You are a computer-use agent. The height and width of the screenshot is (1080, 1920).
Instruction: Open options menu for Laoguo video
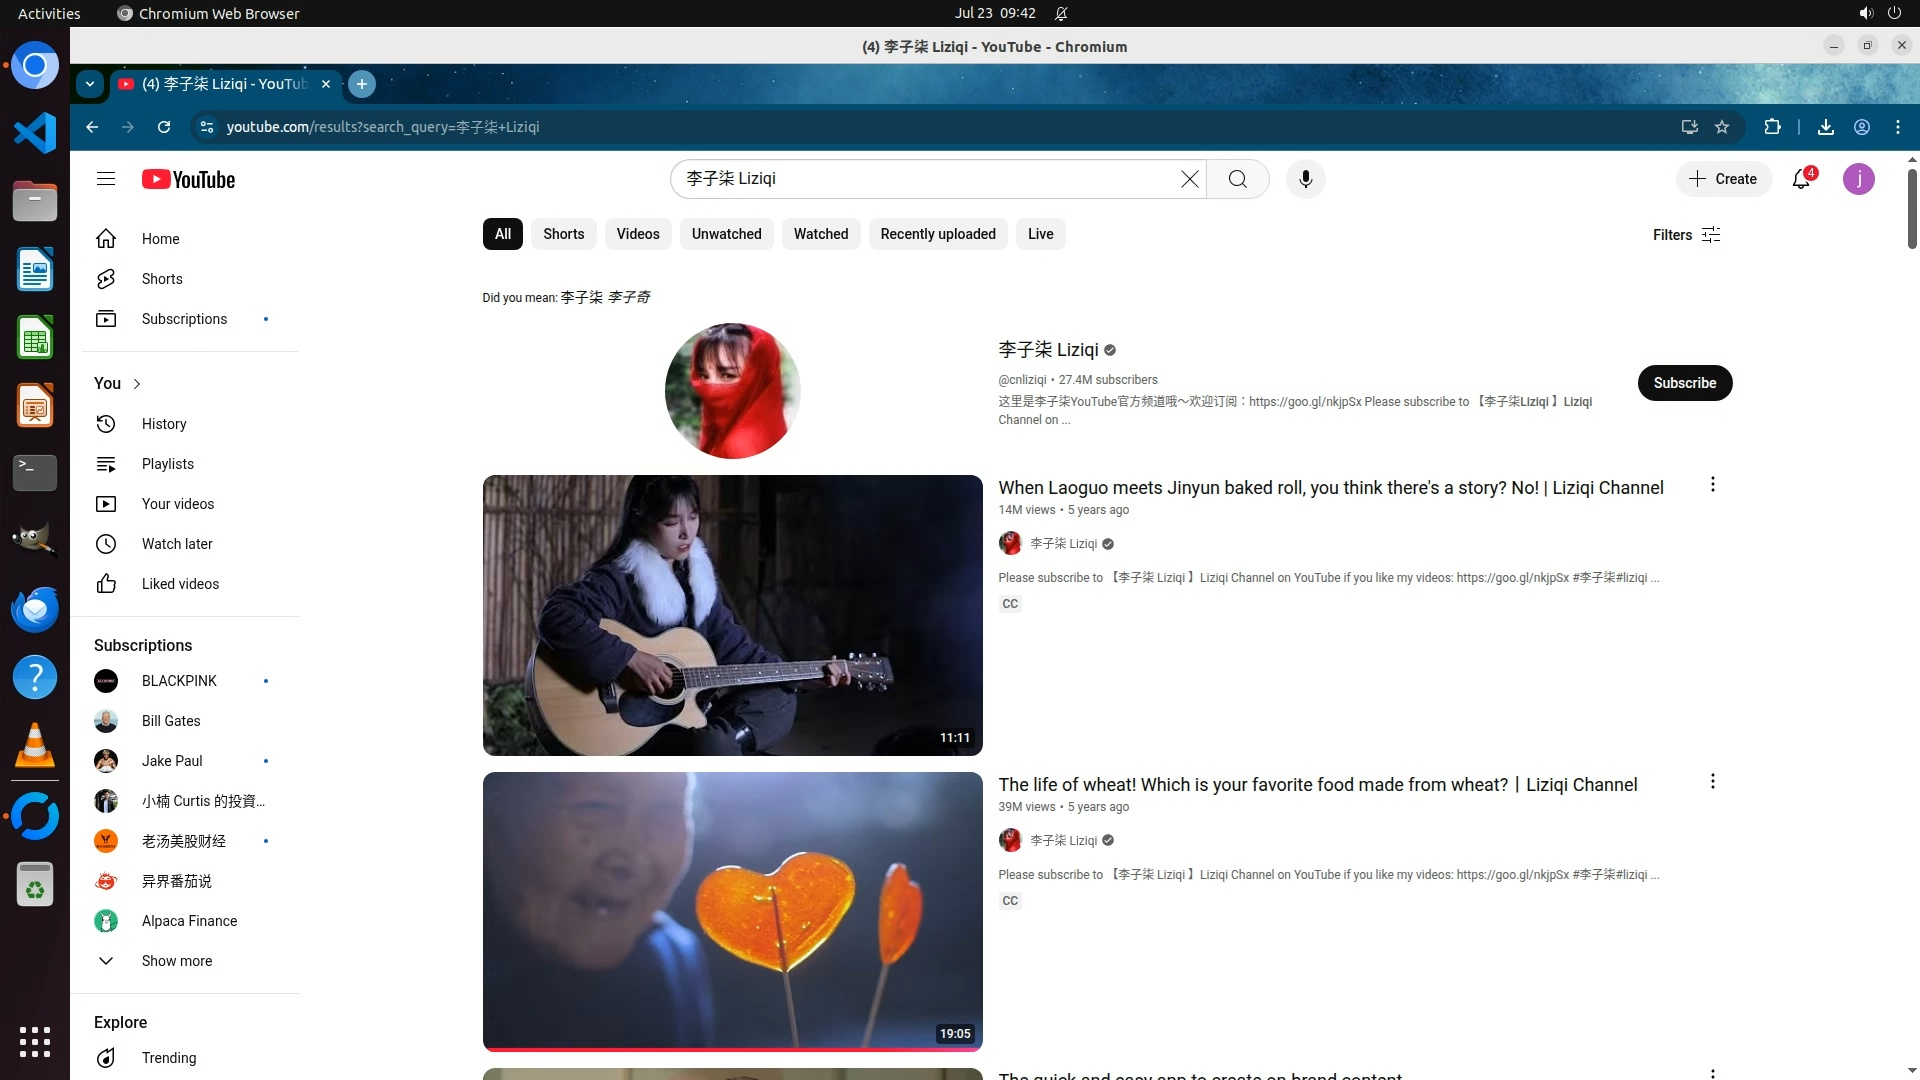1712,485
